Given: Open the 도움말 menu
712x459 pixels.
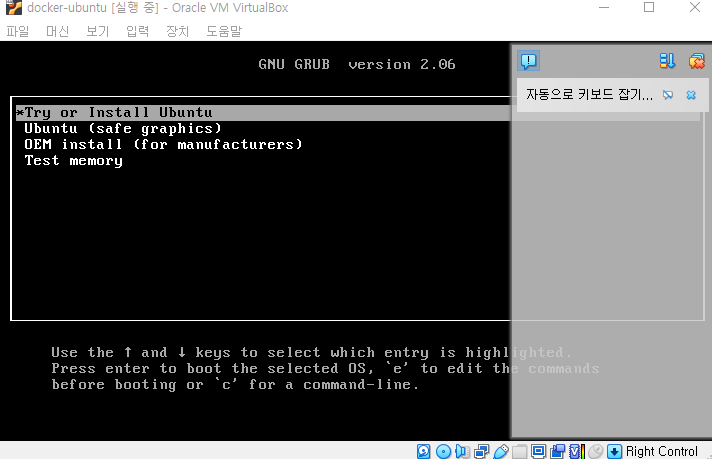Looking at the screenshot, I should tap(224, 31).
